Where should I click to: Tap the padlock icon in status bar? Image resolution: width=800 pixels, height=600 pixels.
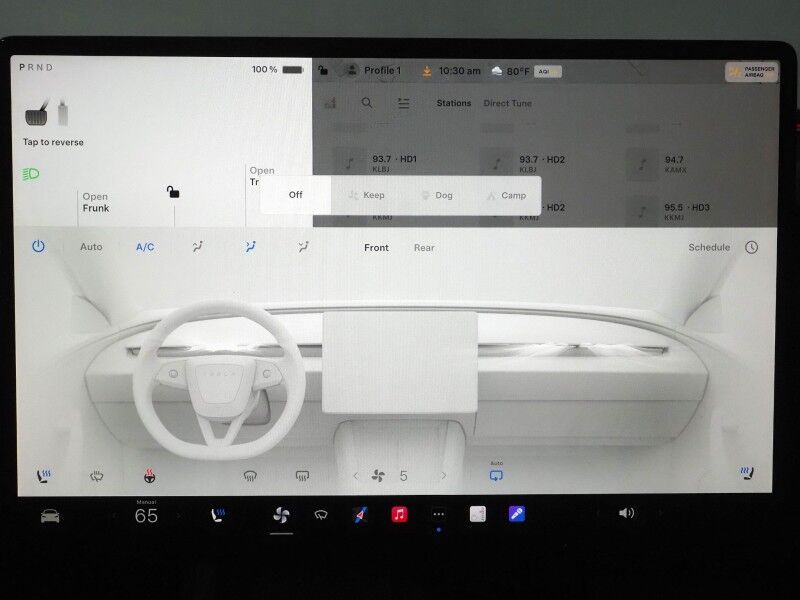(x=323, y=70)
